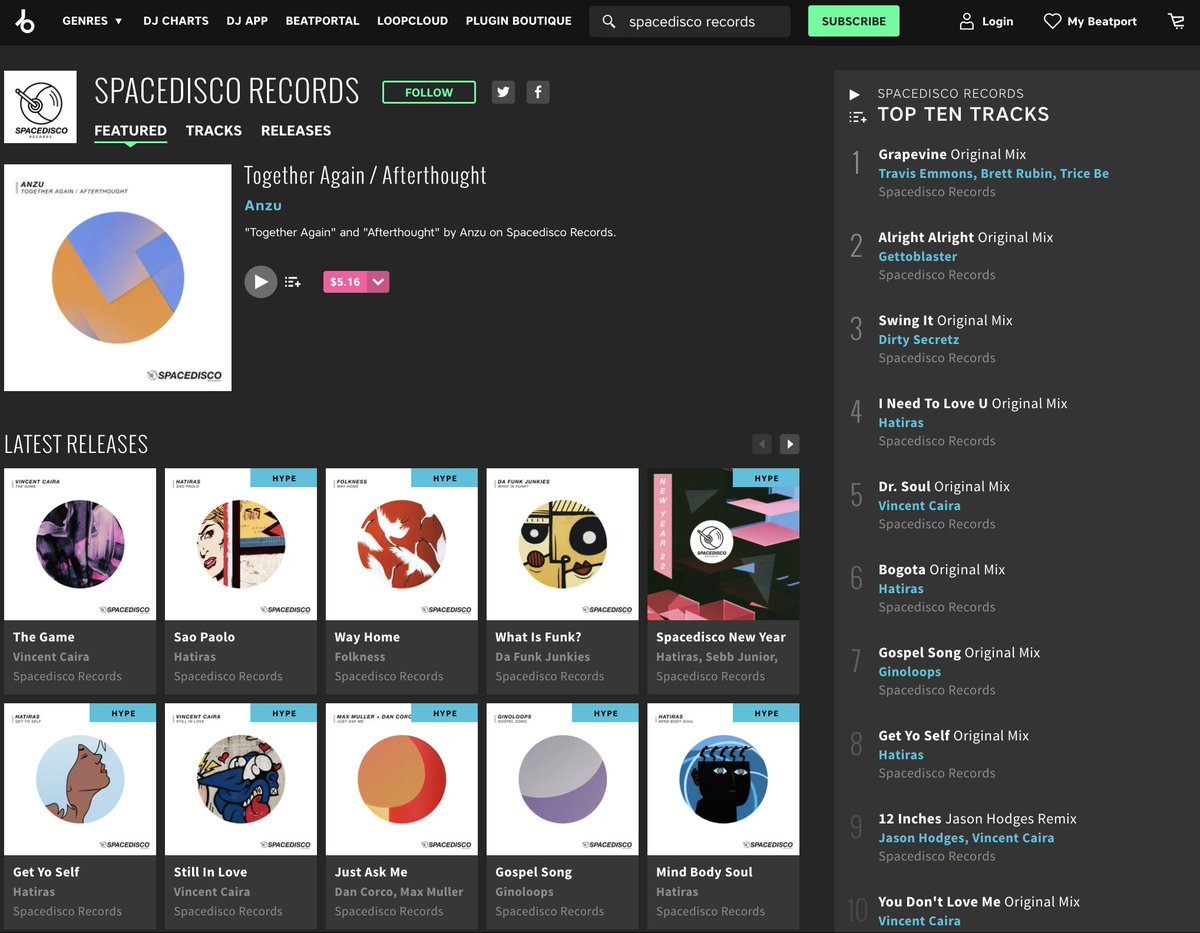Expand the Genres dropdown menu
1200x933 pixels.
coord(92,21)
